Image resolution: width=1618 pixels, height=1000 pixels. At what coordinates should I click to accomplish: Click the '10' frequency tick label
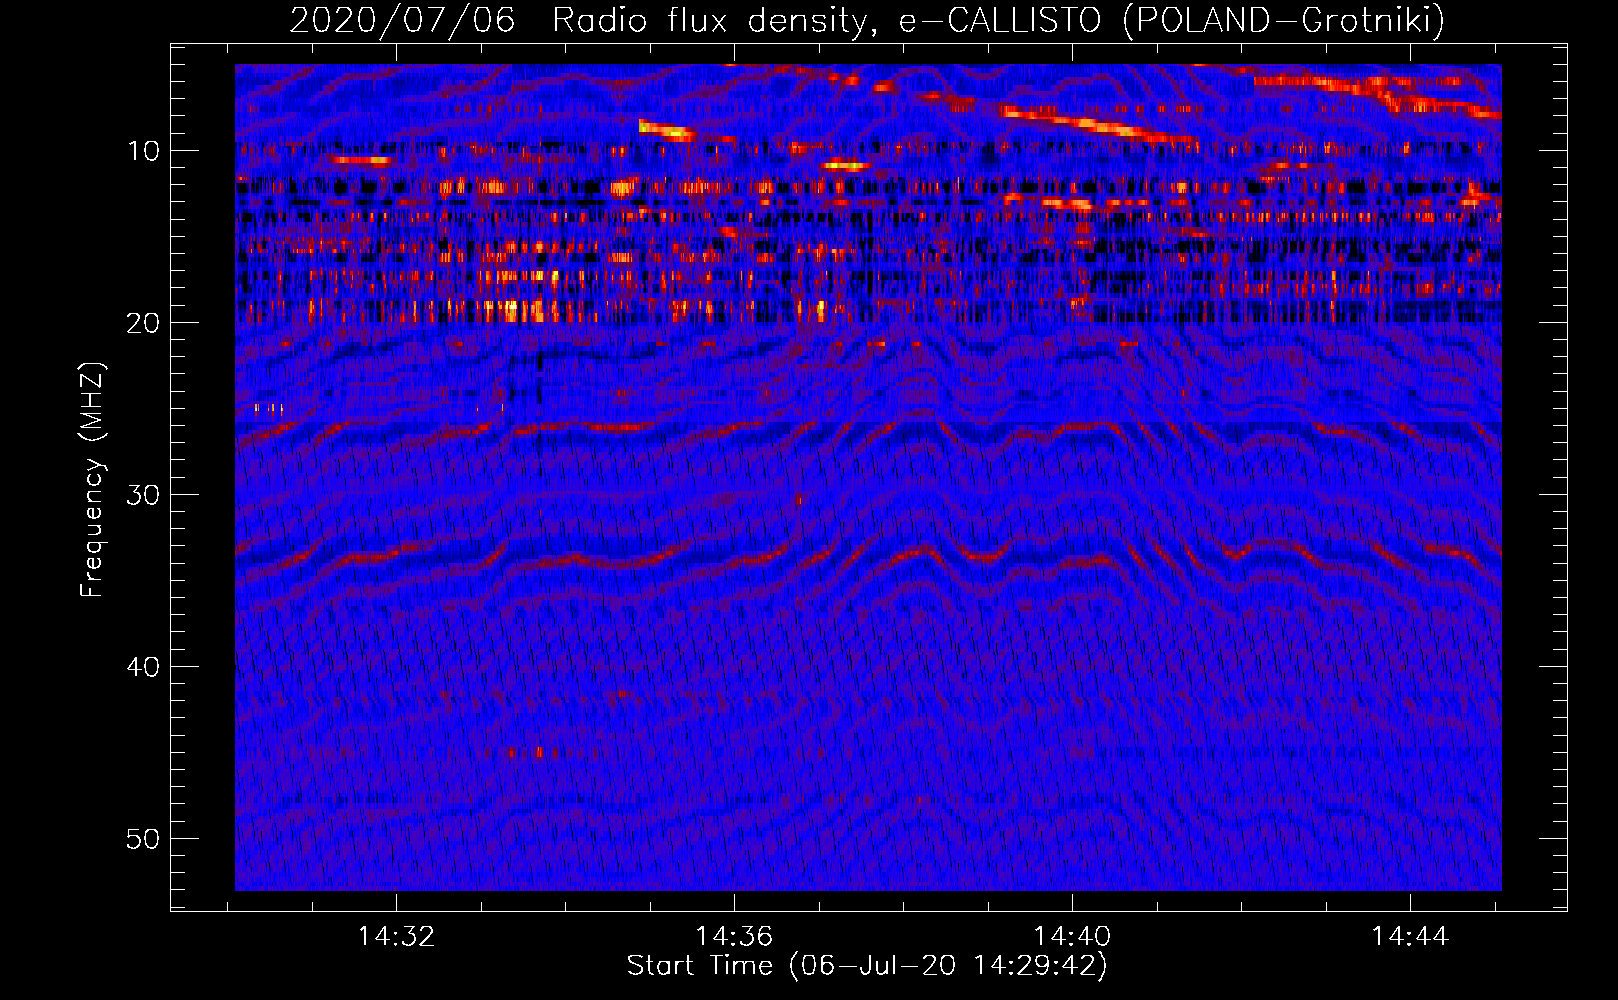pyautogui.click(x=144, y=151)
